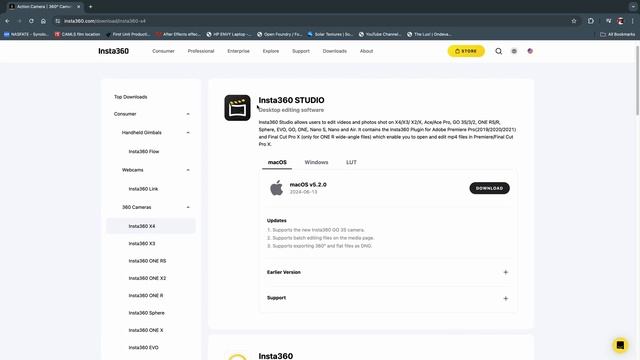The width and height of the screenshot is (640, 360).
Task: Click the language flag icon in the header
Action: tap(530, 51)
